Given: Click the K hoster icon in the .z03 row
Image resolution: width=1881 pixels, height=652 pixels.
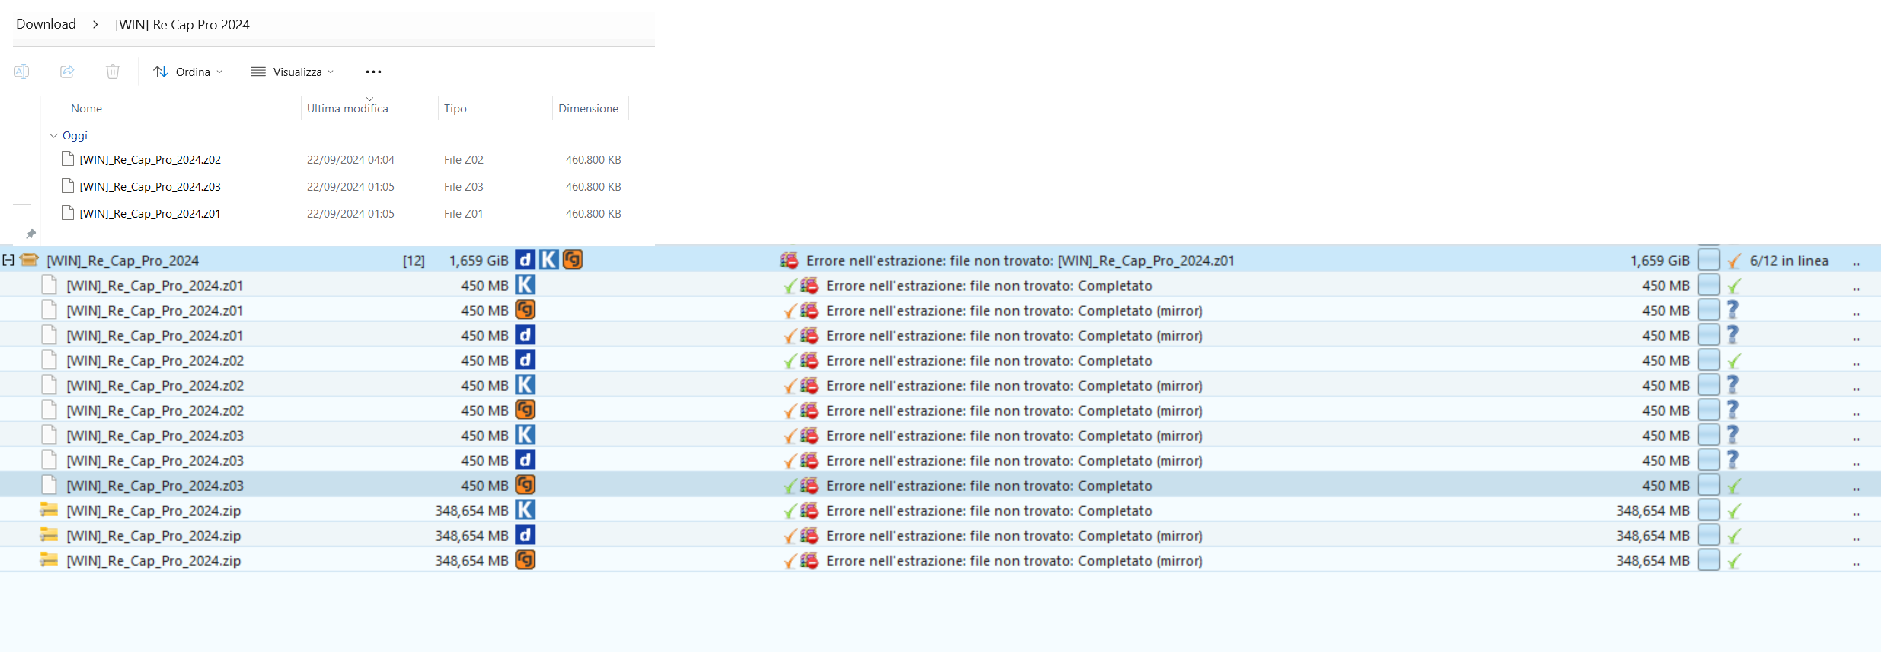Looking at the screenshot, I should tap(525, 435).
